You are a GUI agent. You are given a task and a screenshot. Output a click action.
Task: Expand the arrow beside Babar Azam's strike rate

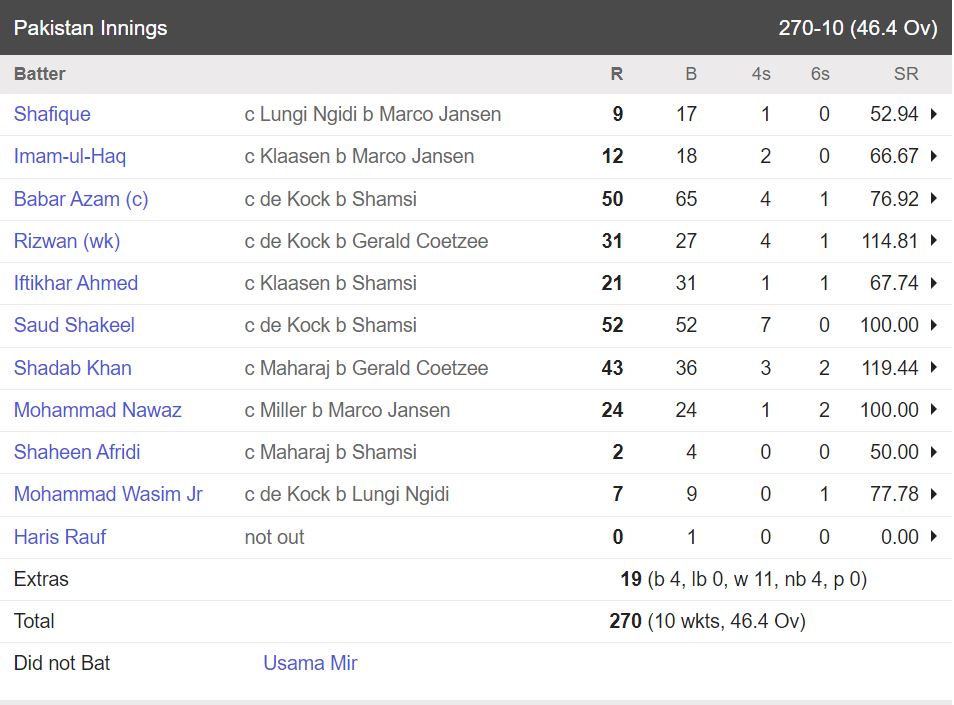(934, 199)
